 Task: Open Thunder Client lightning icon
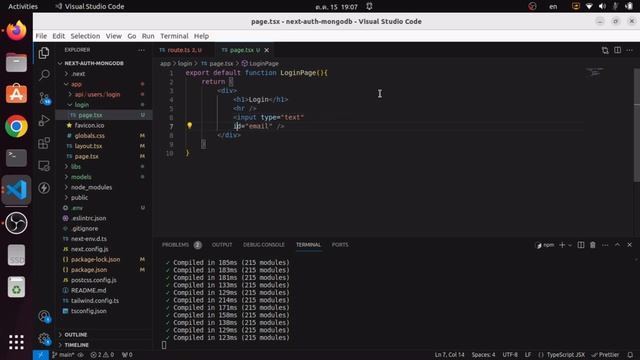(44, 188)
